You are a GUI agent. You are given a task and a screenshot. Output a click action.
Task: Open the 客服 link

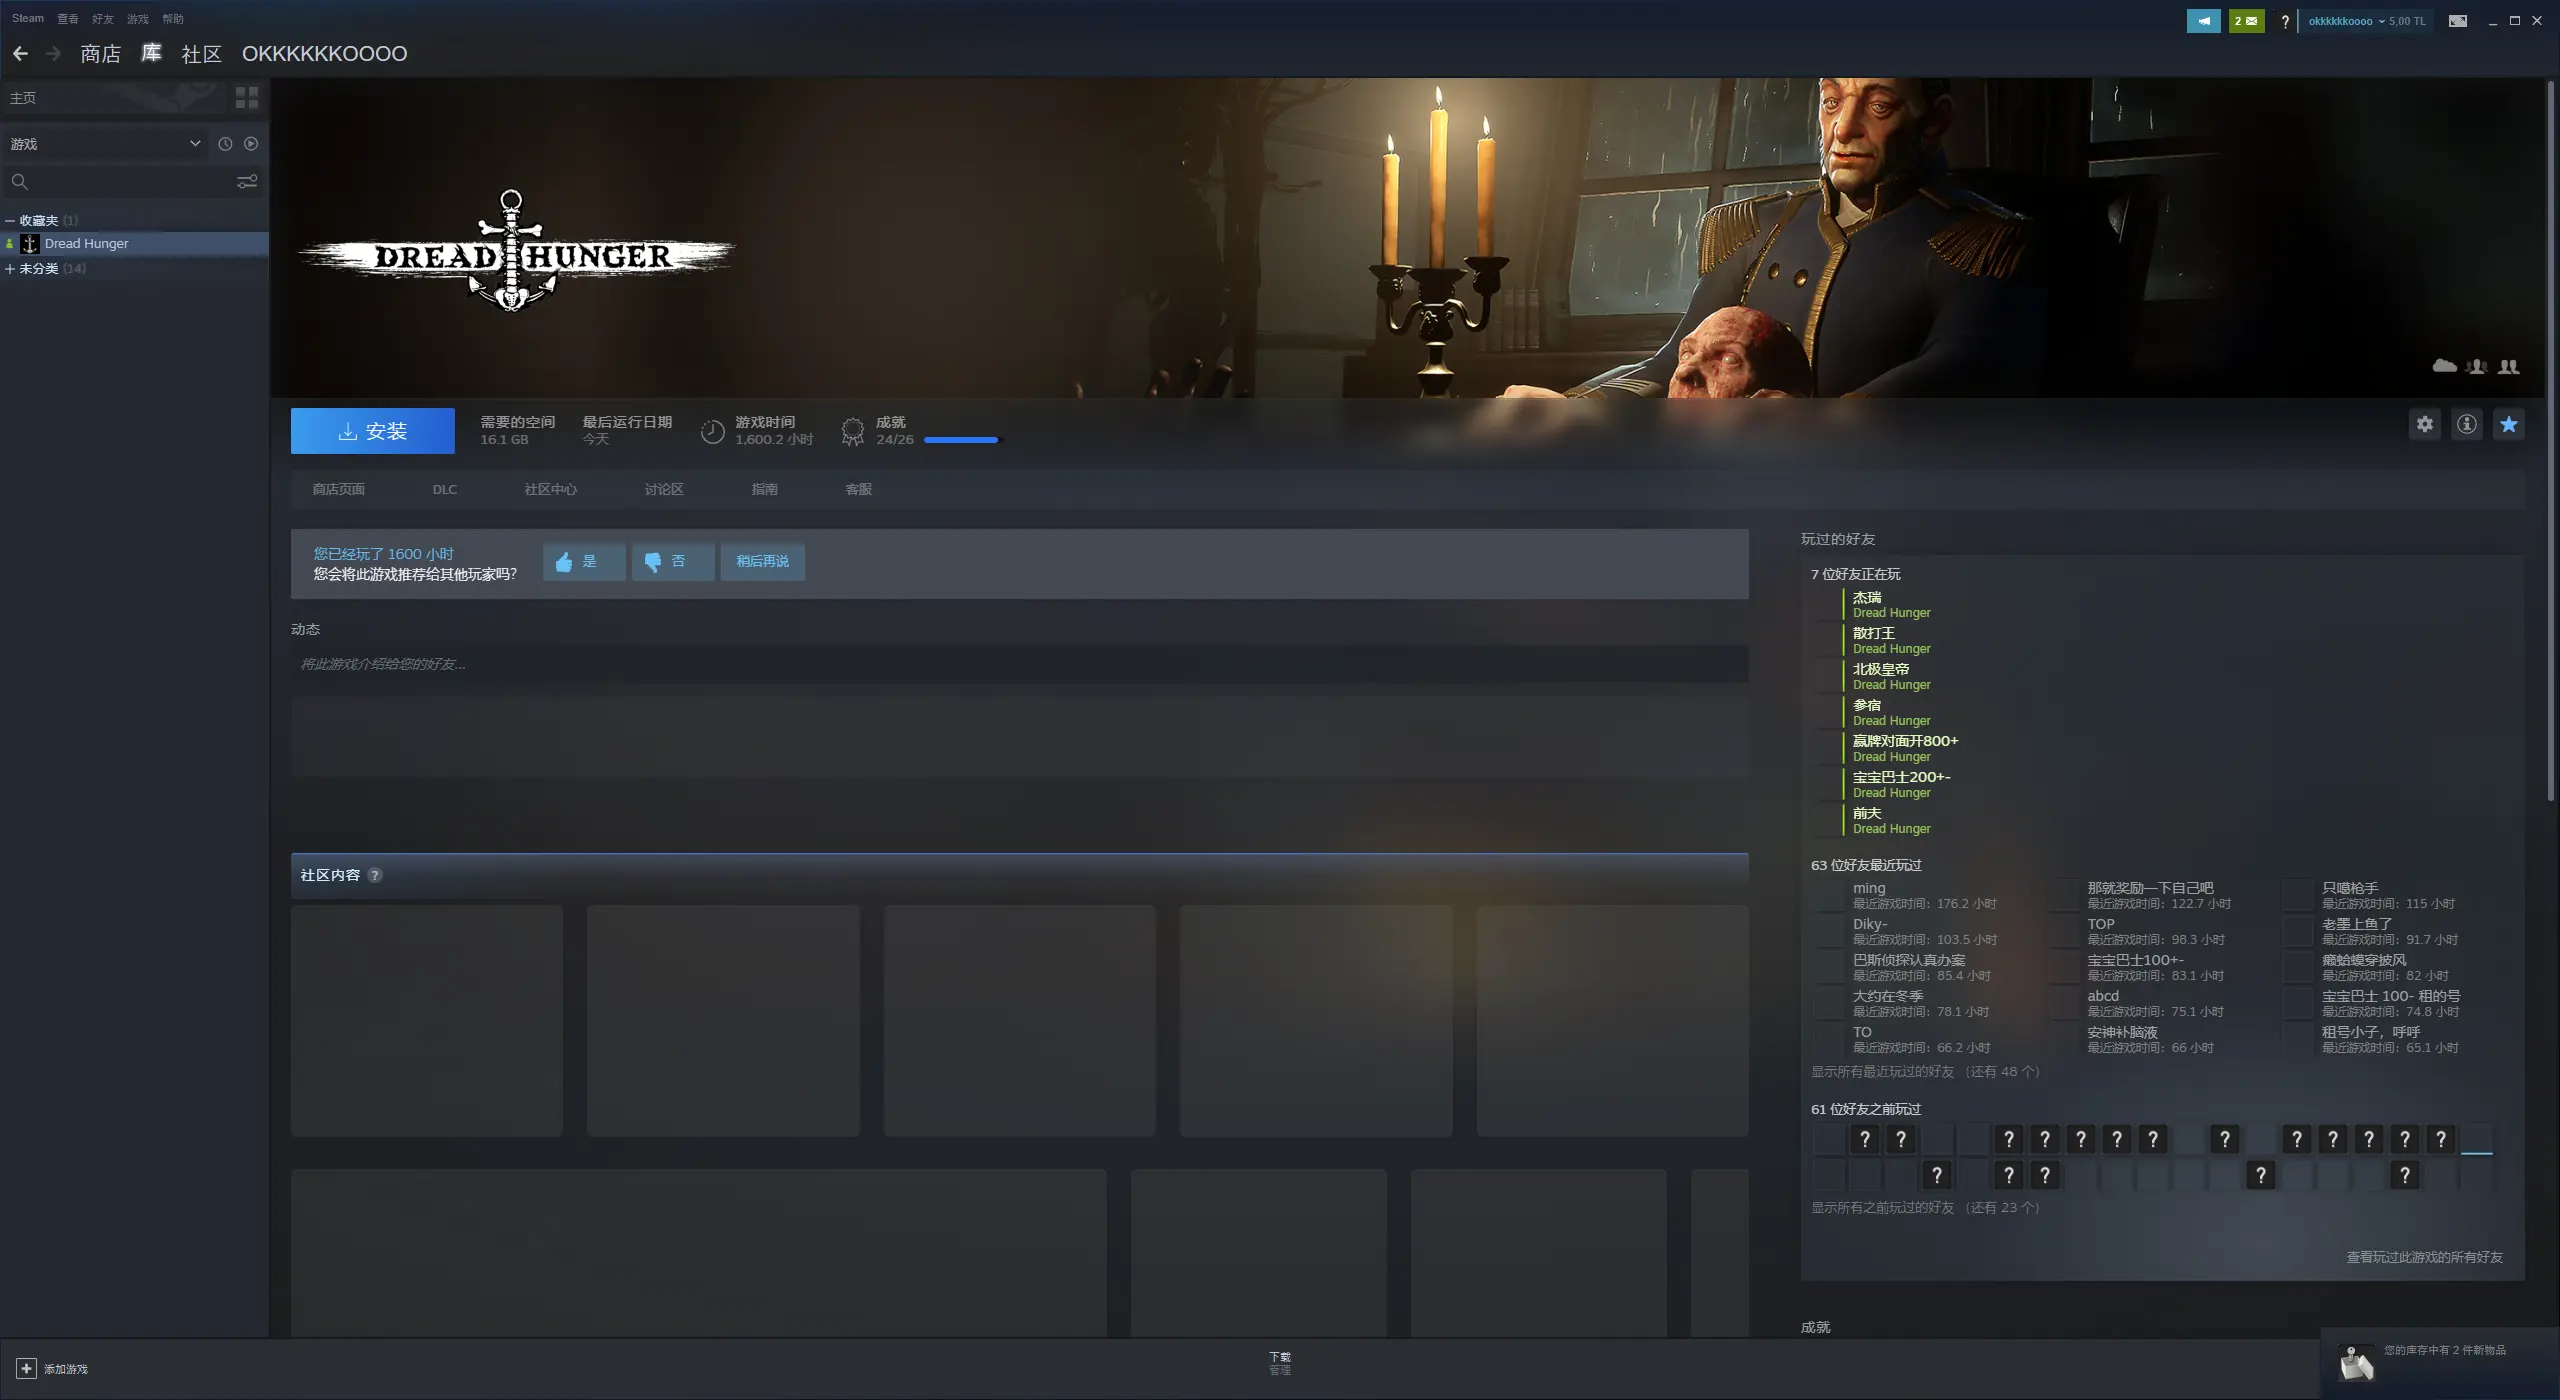point(858,490)
